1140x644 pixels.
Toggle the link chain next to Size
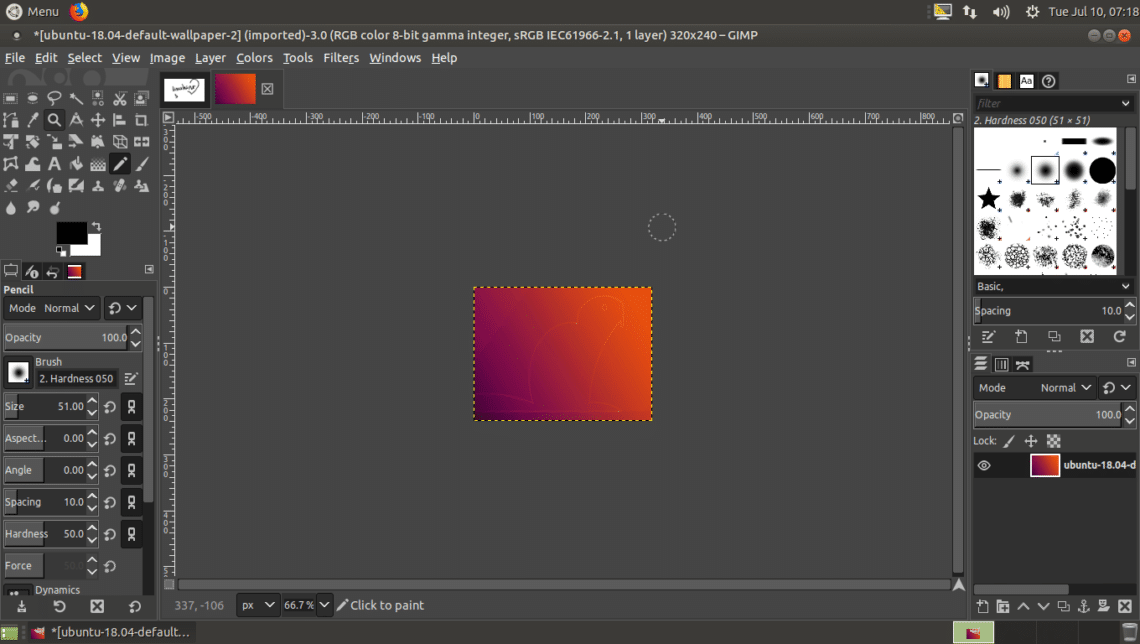click(x=131, y=407)
